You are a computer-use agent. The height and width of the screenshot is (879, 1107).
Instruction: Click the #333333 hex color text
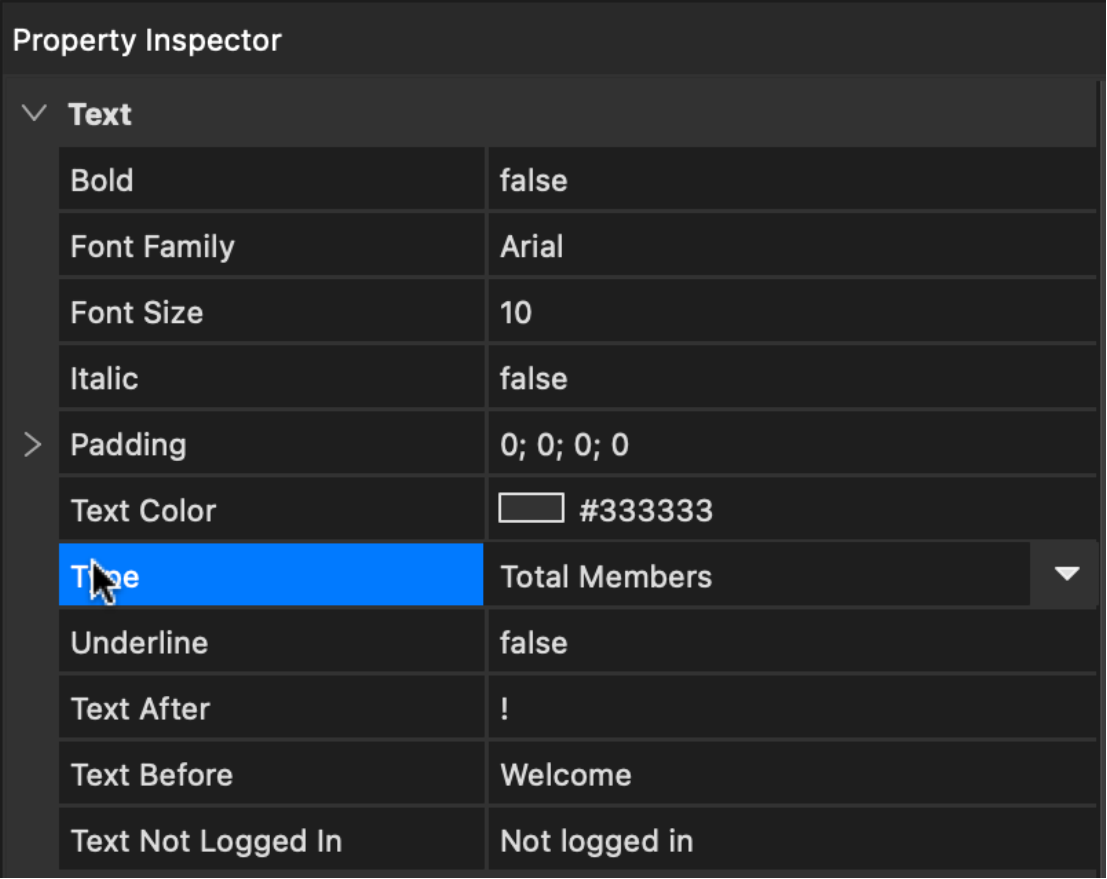646,511
